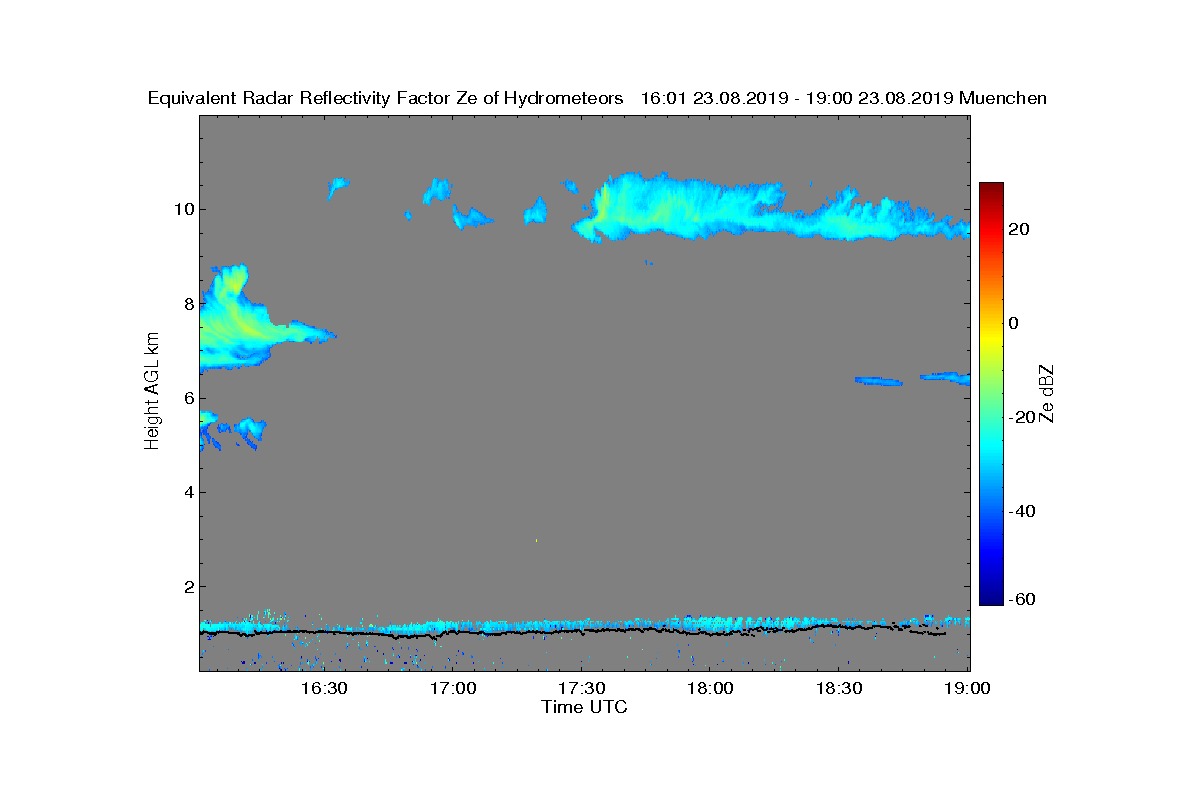Click the colorbar label 20

tap(1020, 229)
